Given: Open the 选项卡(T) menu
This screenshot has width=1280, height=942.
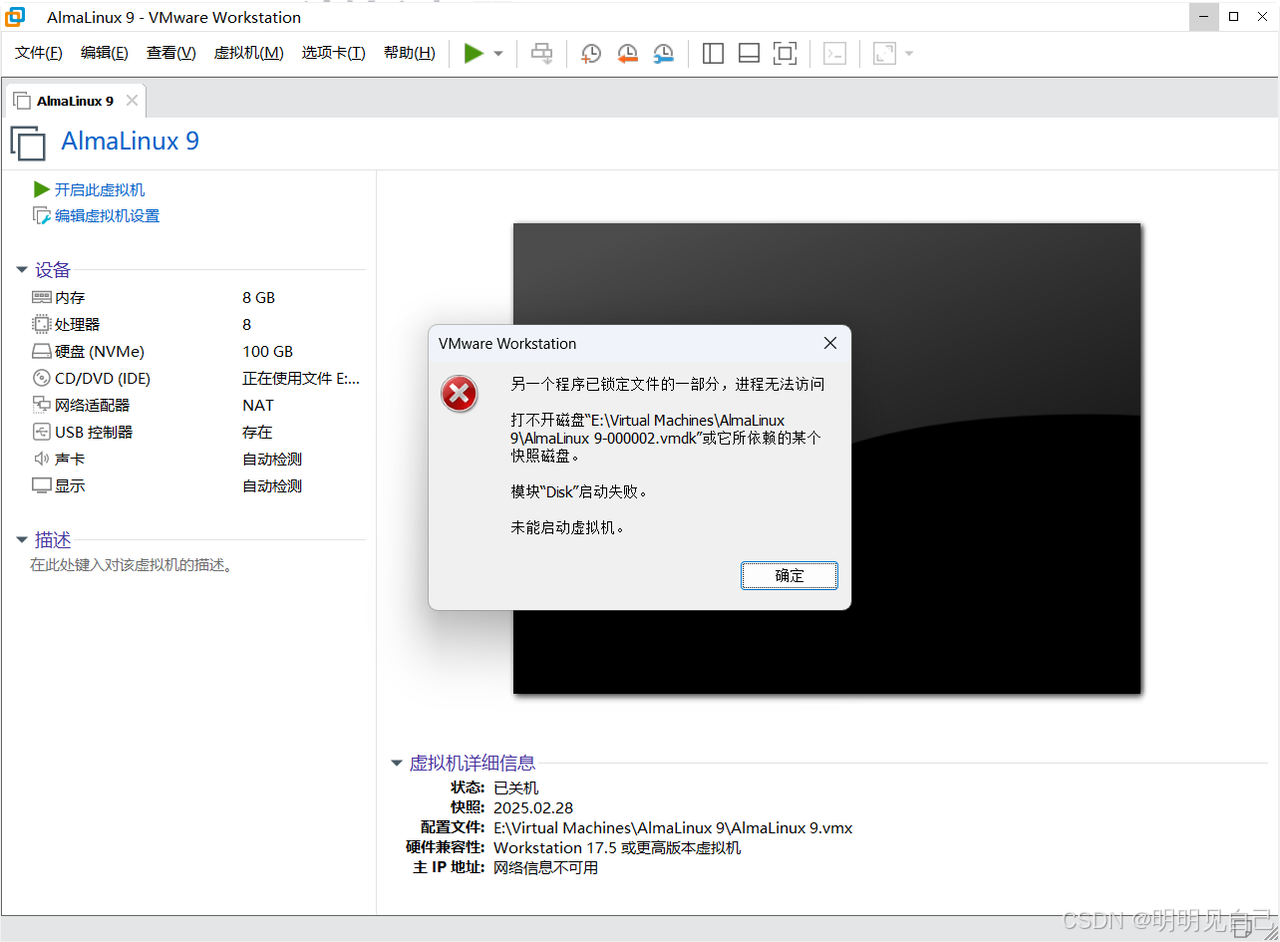Looking at the screenshot, I should (x=334, y=53).
